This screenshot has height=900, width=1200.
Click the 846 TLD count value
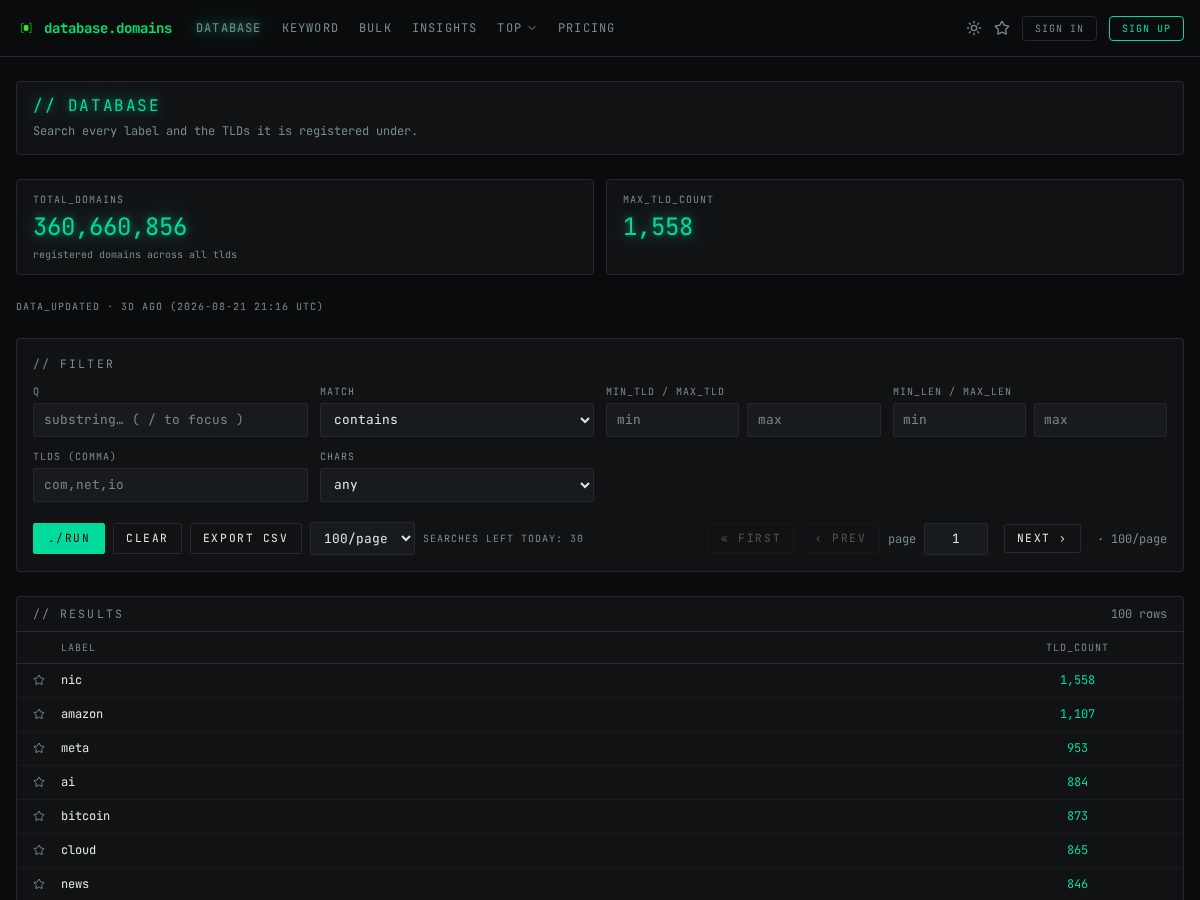click(1077, 884)
